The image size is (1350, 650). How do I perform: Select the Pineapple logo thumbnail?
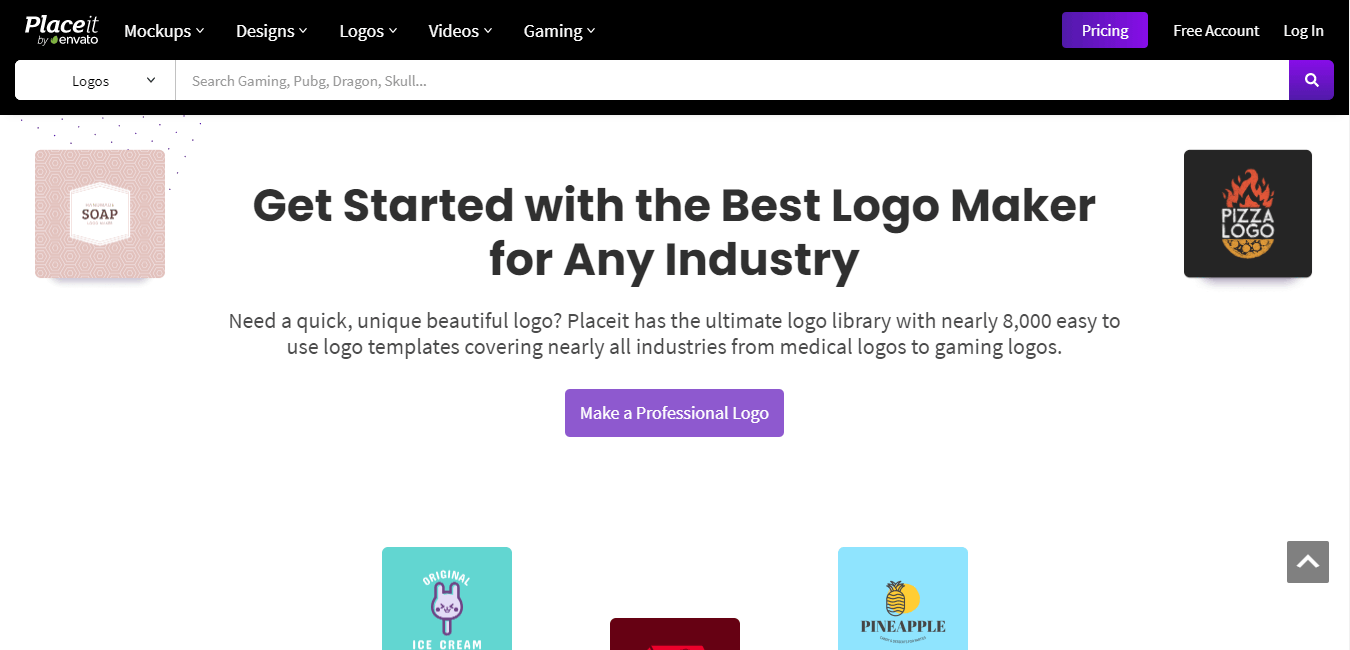pyautogui.click(x=903, y=598)
